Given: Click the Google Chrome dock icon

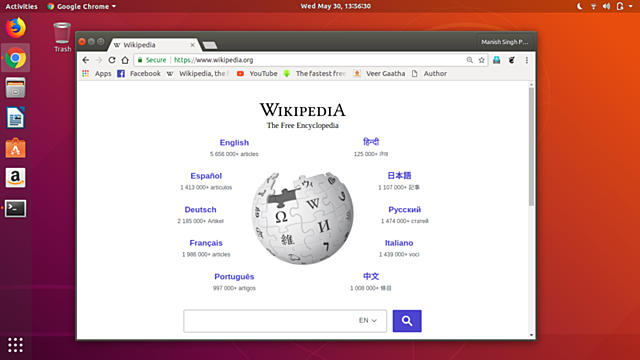Looking at the screenshot, I should click(x=16, y=58).
